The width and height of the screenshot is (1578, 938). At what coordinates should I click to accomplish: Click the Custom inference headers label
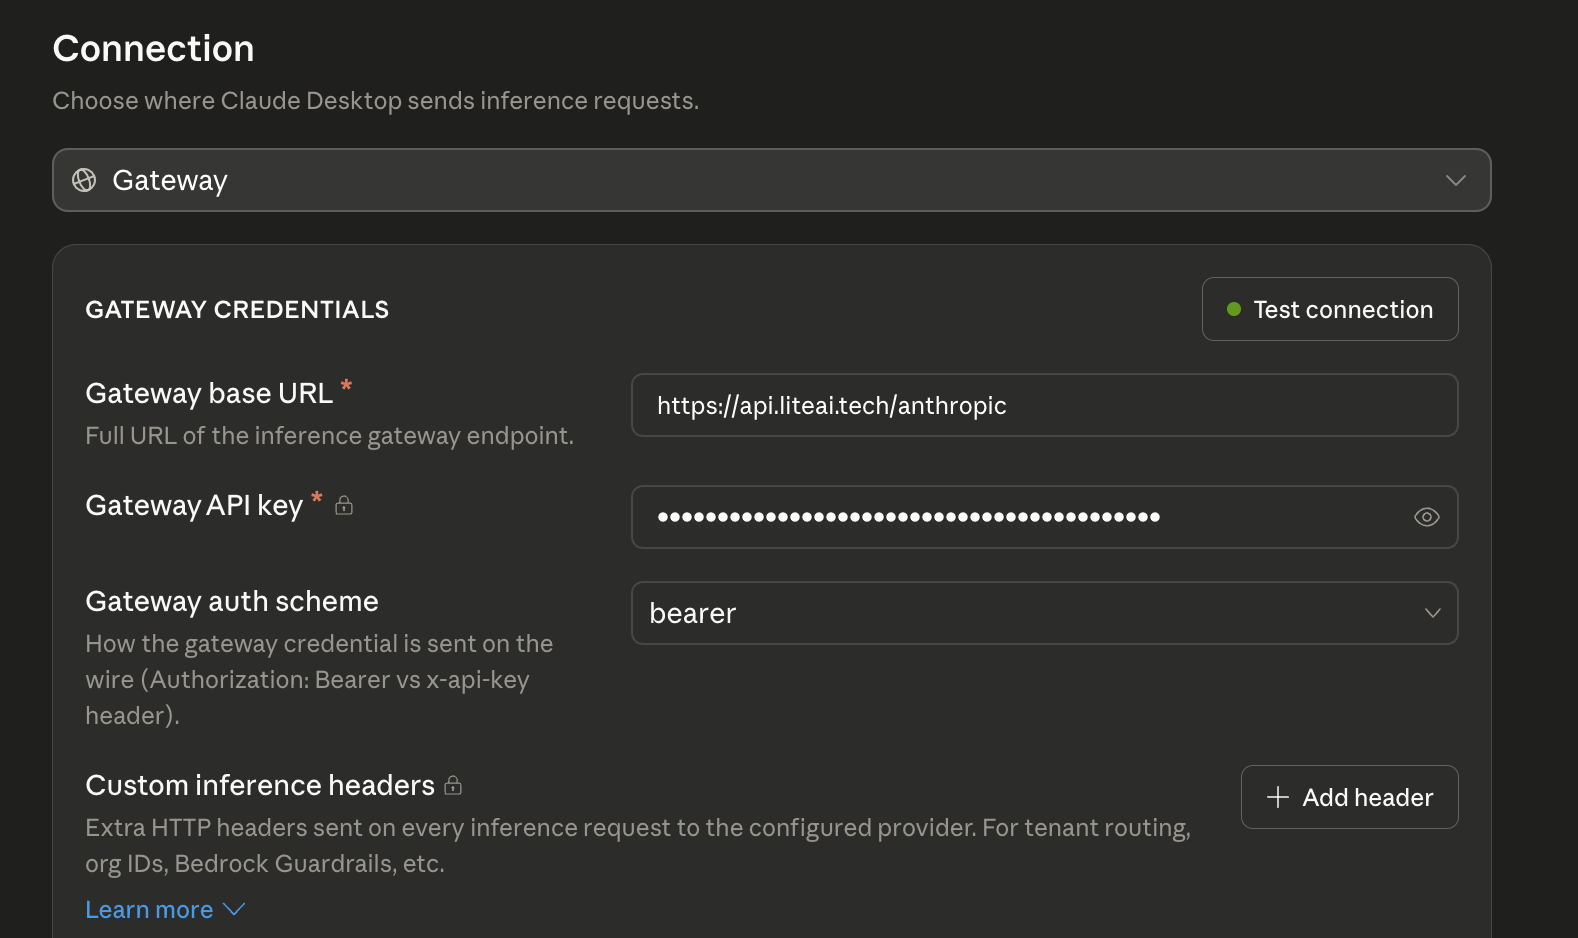pyautogui.click(x=260, y=785)
